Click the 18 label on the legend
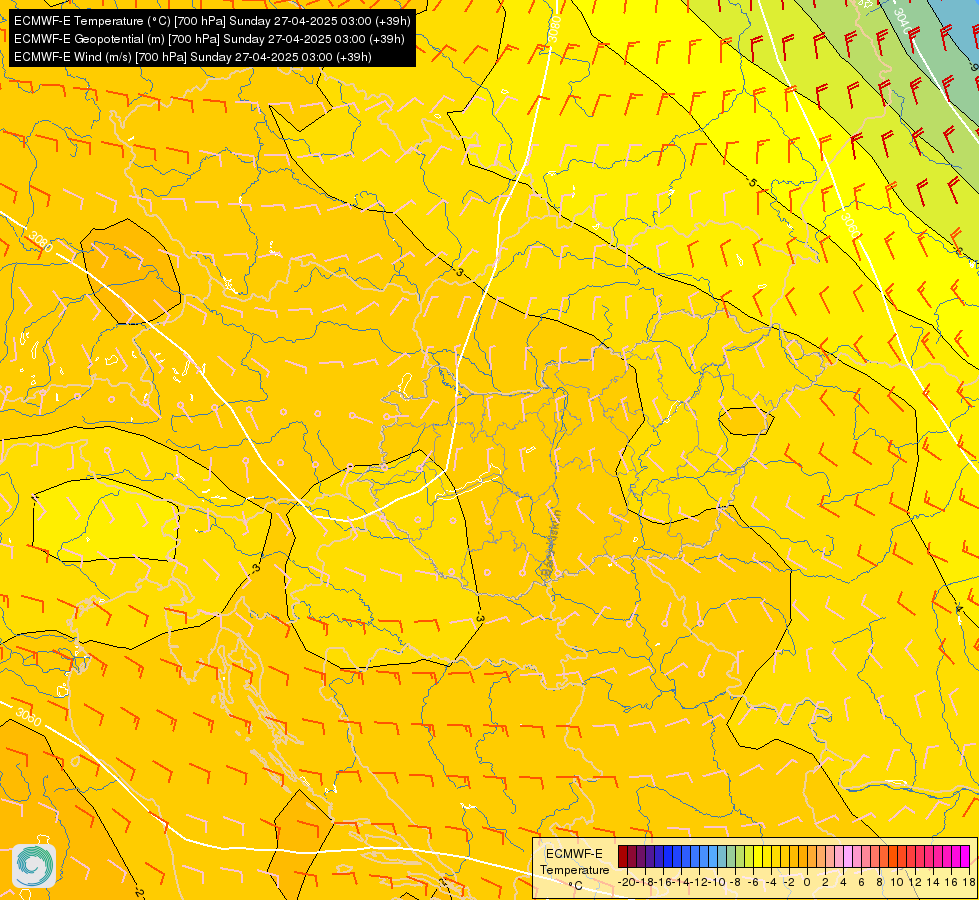979x900 pixels. [x=968, y=882]
